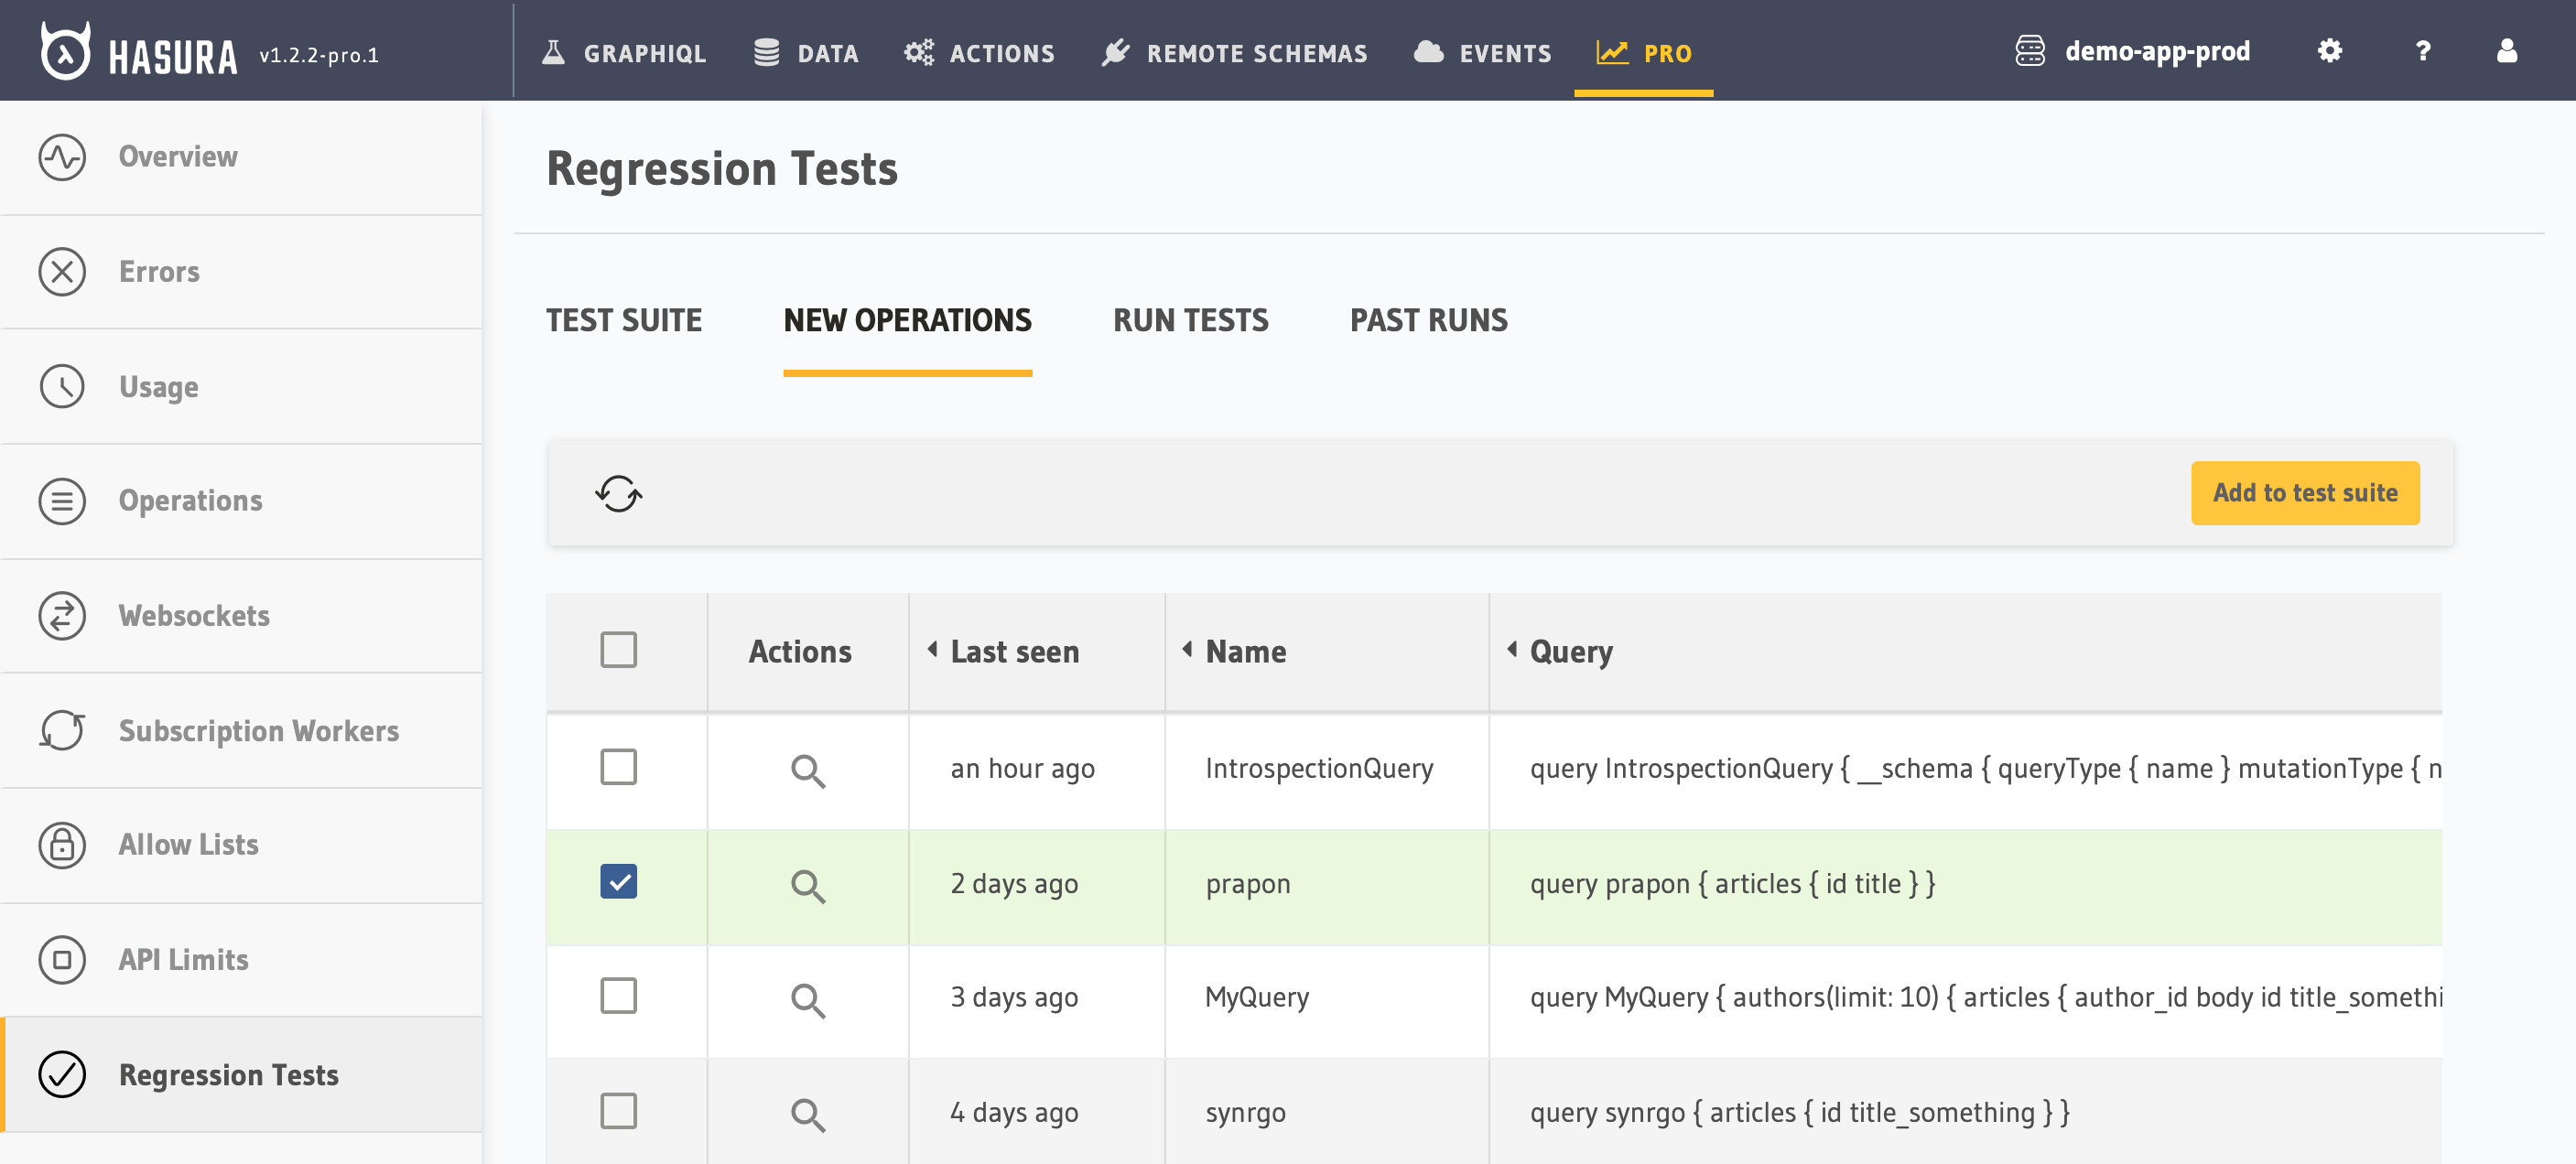This screenshot has width=2576, height=1164.
Task: Open the settings gear in top bar
Action: pyautogui.click(x=2329, y=51)
